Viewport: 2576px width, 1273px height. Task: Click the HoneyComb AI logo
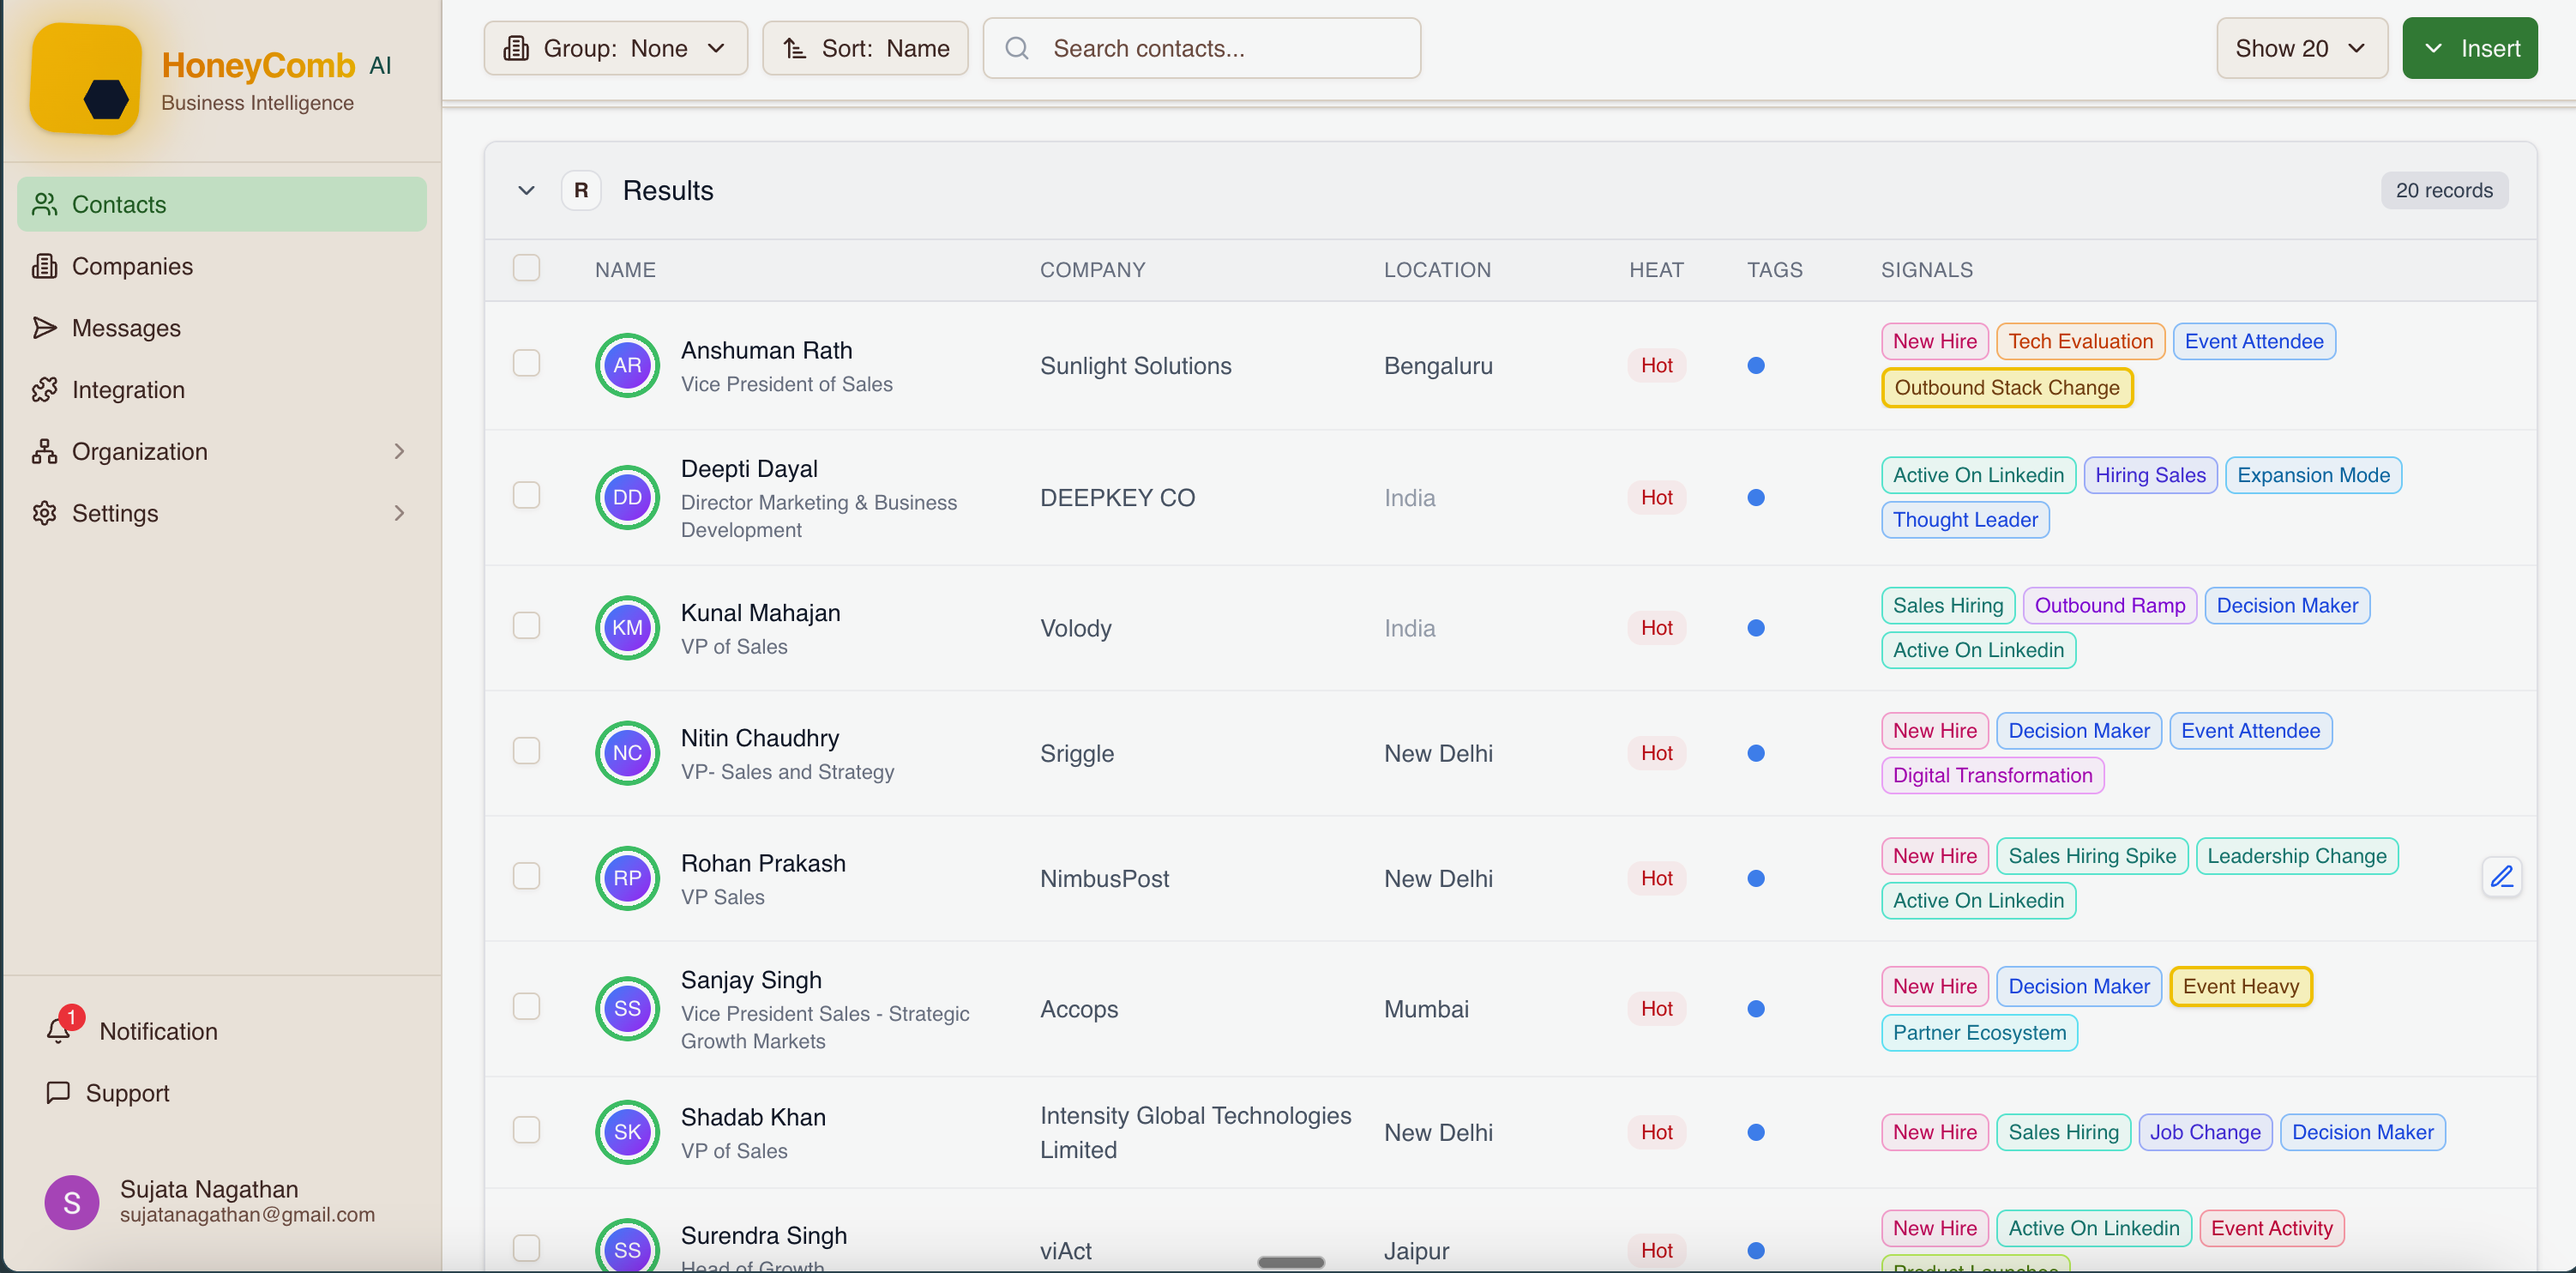(85, 79)
